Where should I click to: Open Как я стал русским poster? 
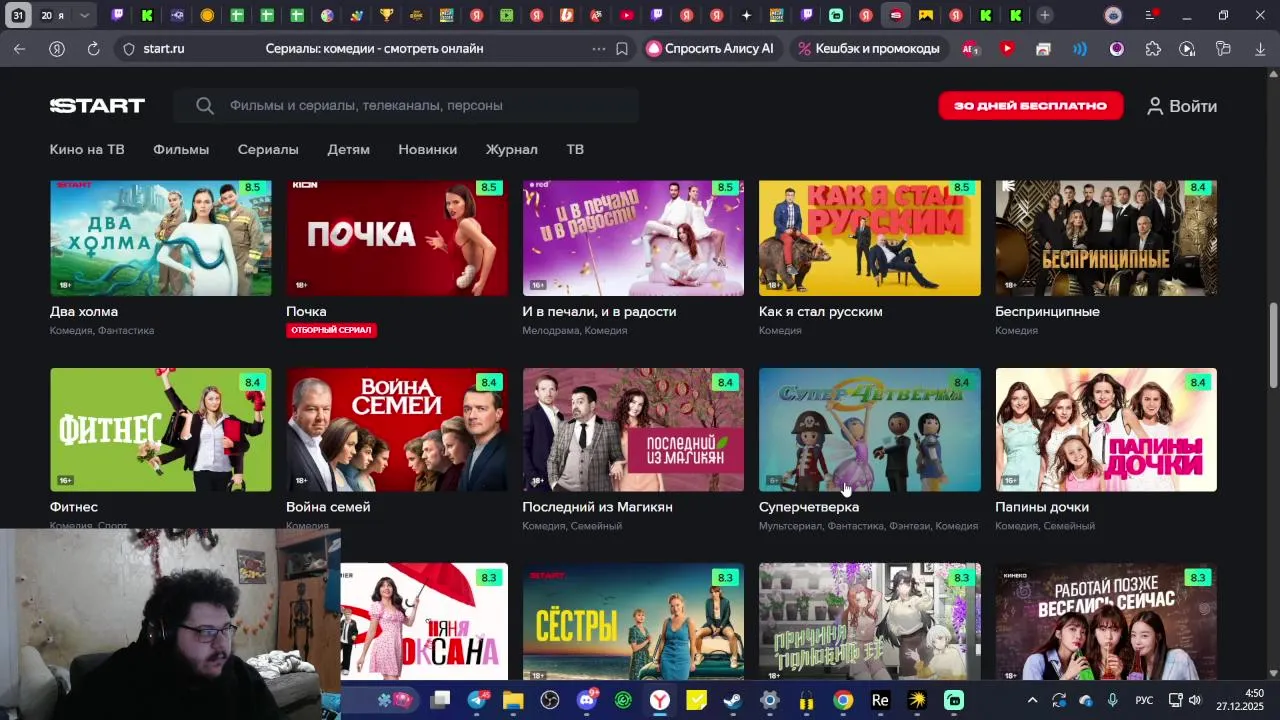pyautogui.click(x=870, y=238)
